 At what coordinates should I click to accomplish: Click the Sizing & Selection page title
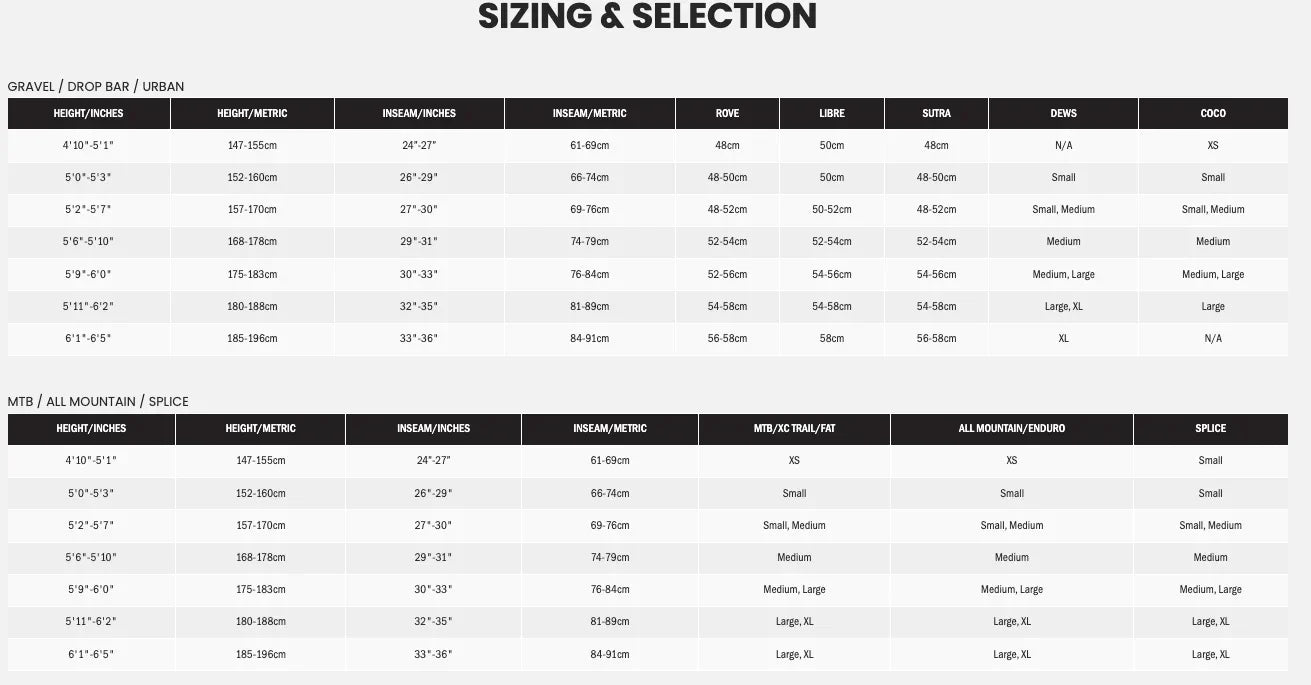(647, 17)
